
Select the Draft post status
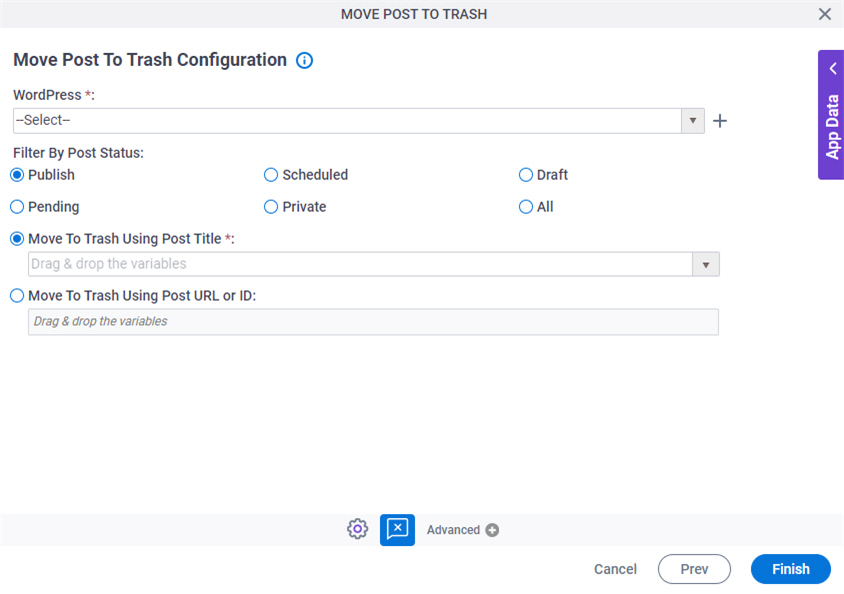(525, 174)
